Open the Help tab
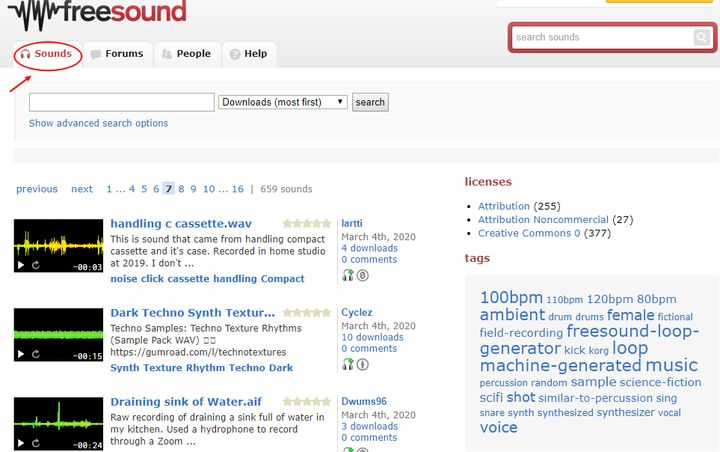720x452 pixels. point(248,54)
